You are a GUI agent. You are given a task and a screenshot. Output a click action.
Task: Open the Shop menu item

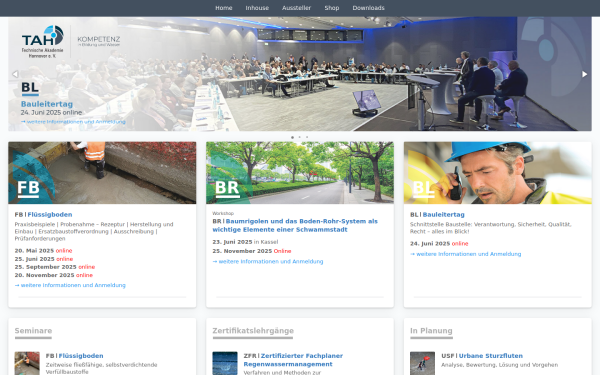(x=332, y=8)
